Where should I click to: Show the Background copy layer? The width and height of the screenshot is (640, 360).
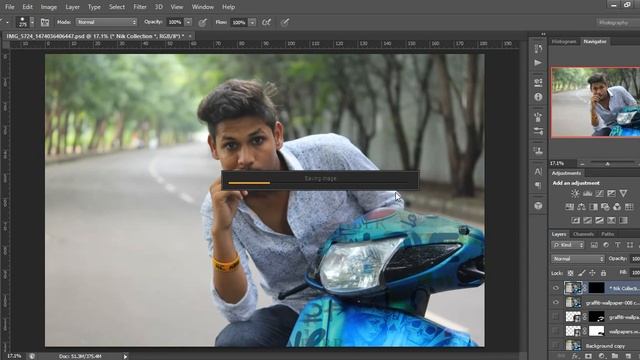[556, 345]
